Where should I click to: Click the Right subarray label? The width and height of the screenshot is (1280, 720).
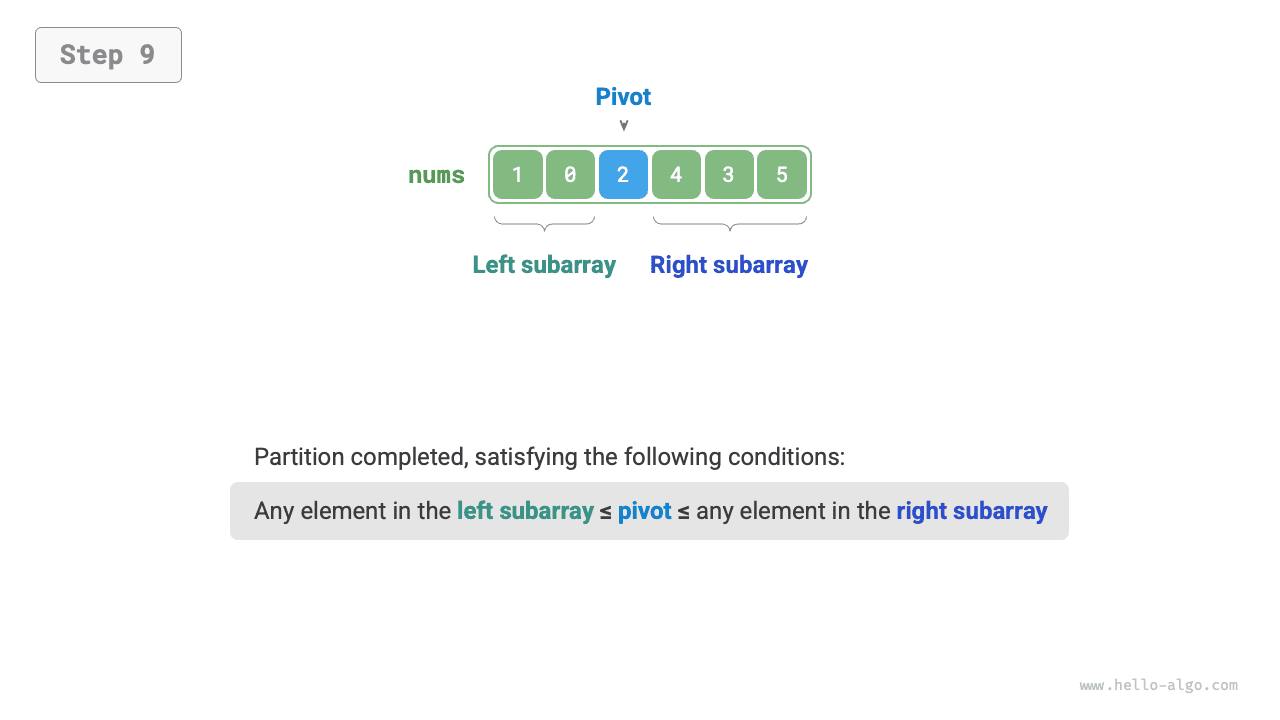click(x=729, y=265)
